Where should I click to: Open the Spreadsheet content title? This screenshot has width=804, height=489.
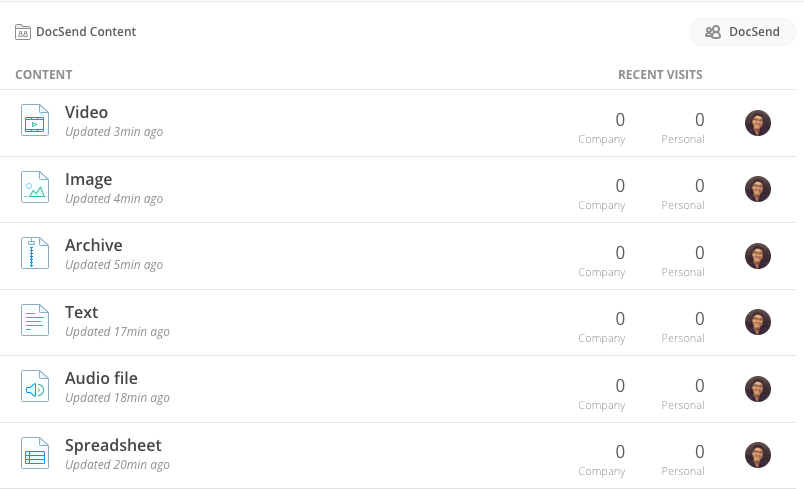tap(113, 445)
